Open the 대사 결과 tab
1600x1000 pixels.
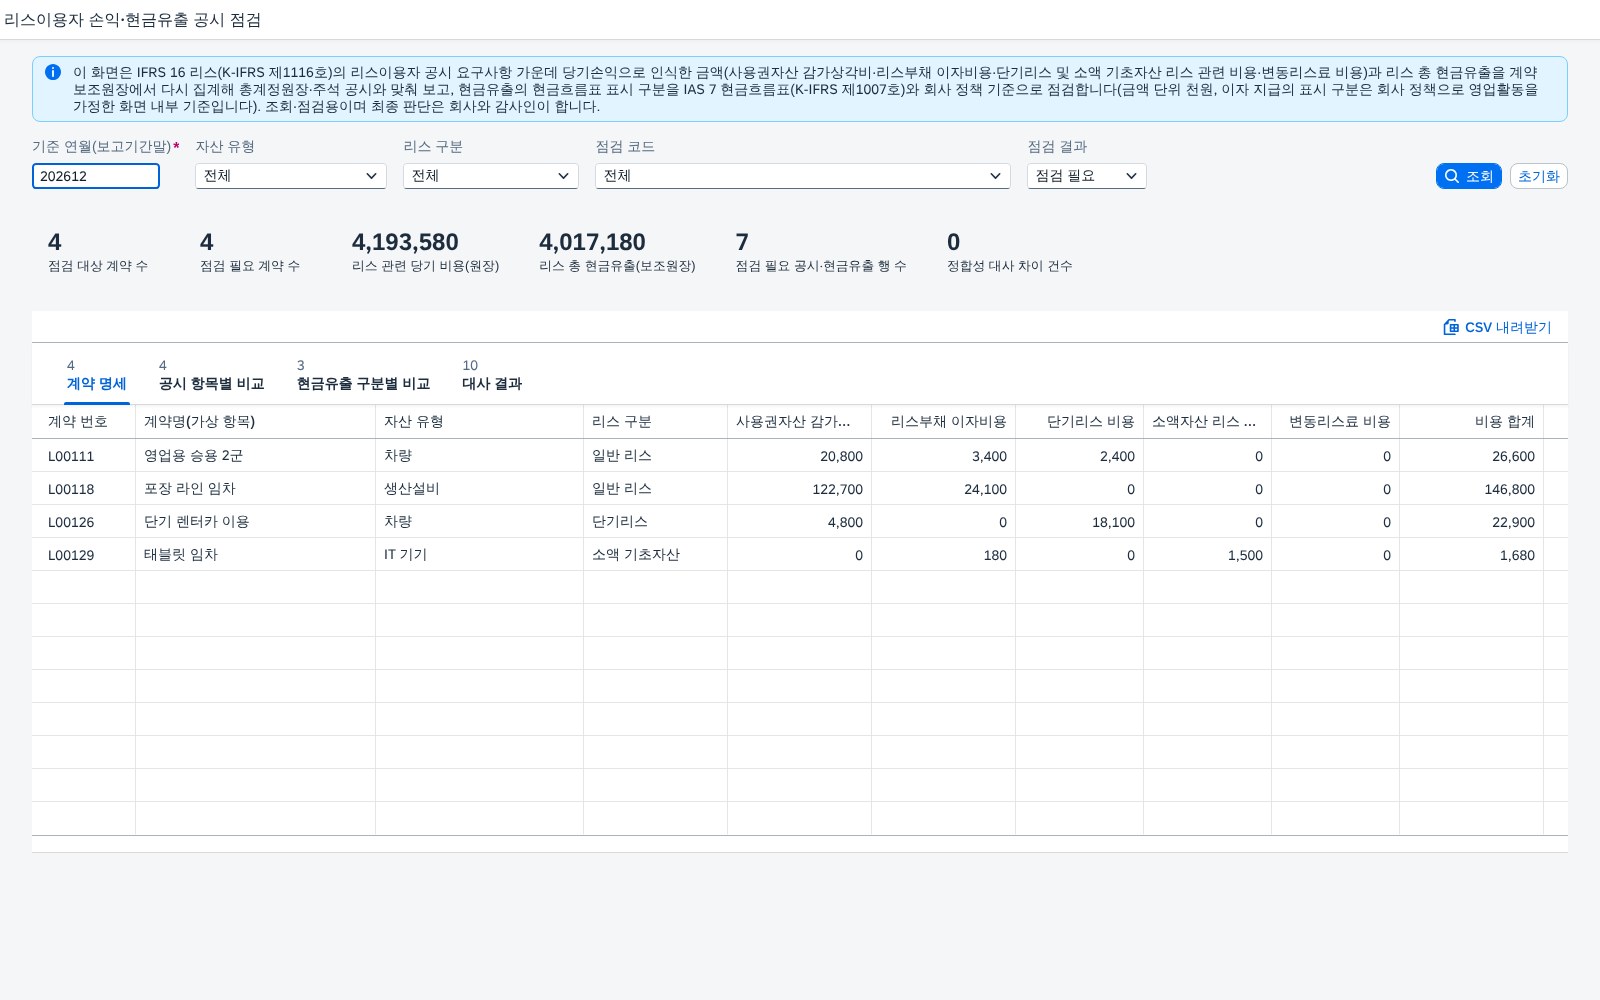click(x=492, y=376)
